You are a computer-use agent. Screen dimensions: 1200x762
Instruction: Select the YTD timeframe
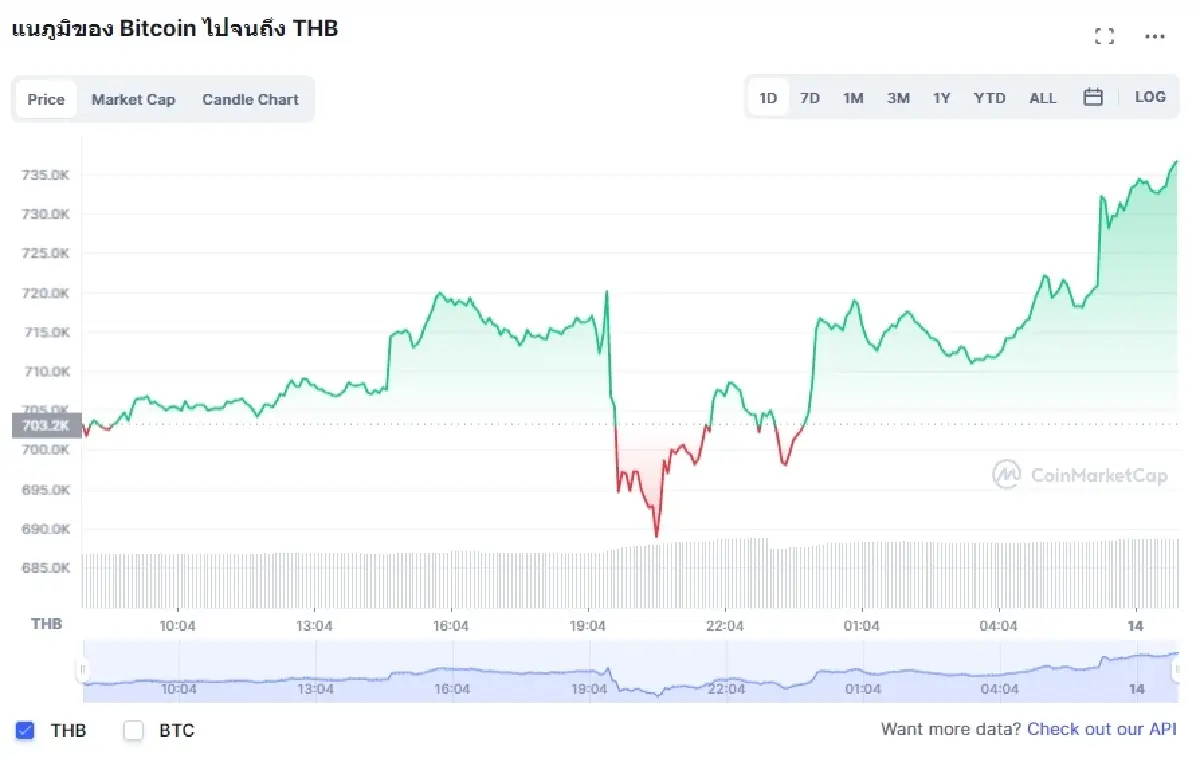click(989, 97)
